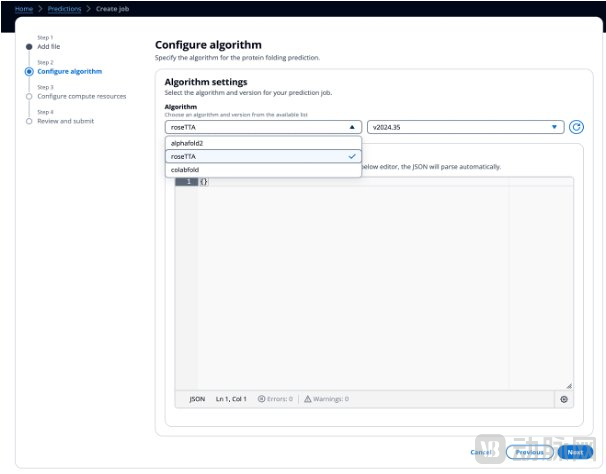Select Step 3 Configure compute resources
The width and height of the screenshot is (606, 474).
click(x=81, y=96)
